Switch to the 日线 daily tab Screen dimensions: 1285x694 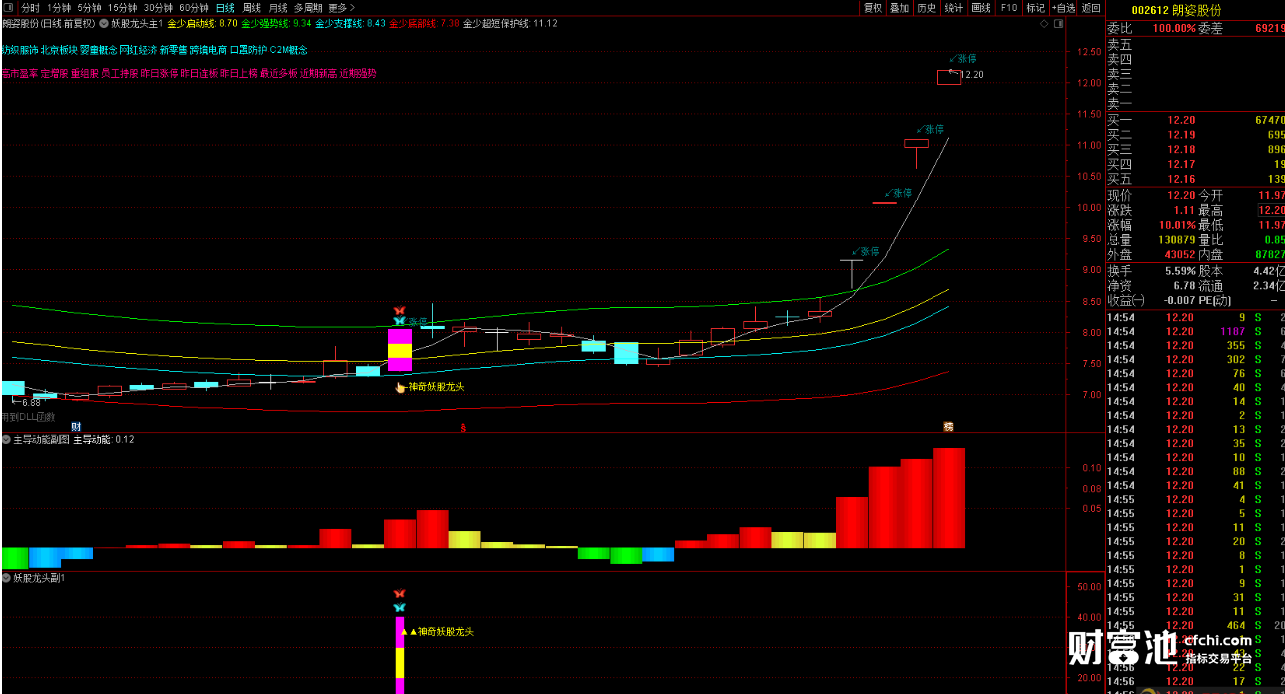225,7
